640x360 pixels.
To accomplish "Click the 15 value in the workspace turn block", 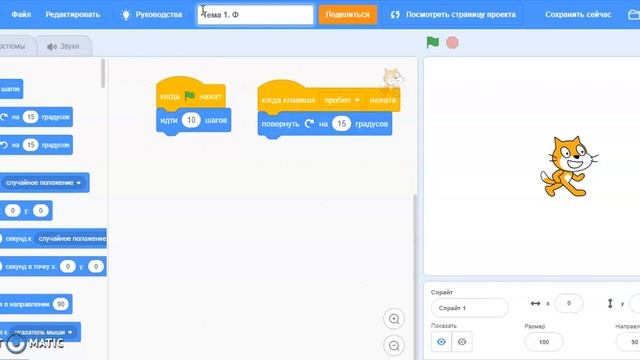I will 342,124.
